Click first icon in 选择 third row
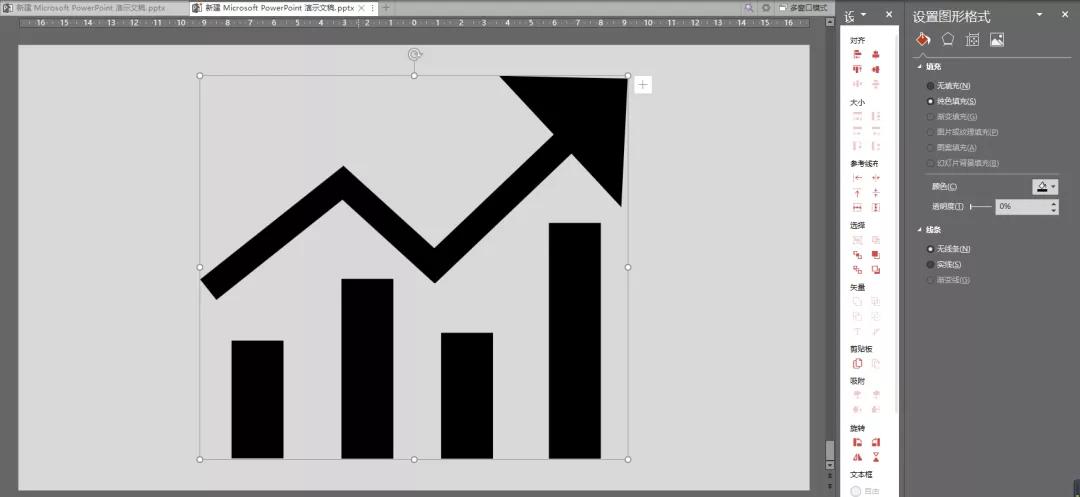 coord(858,270)
